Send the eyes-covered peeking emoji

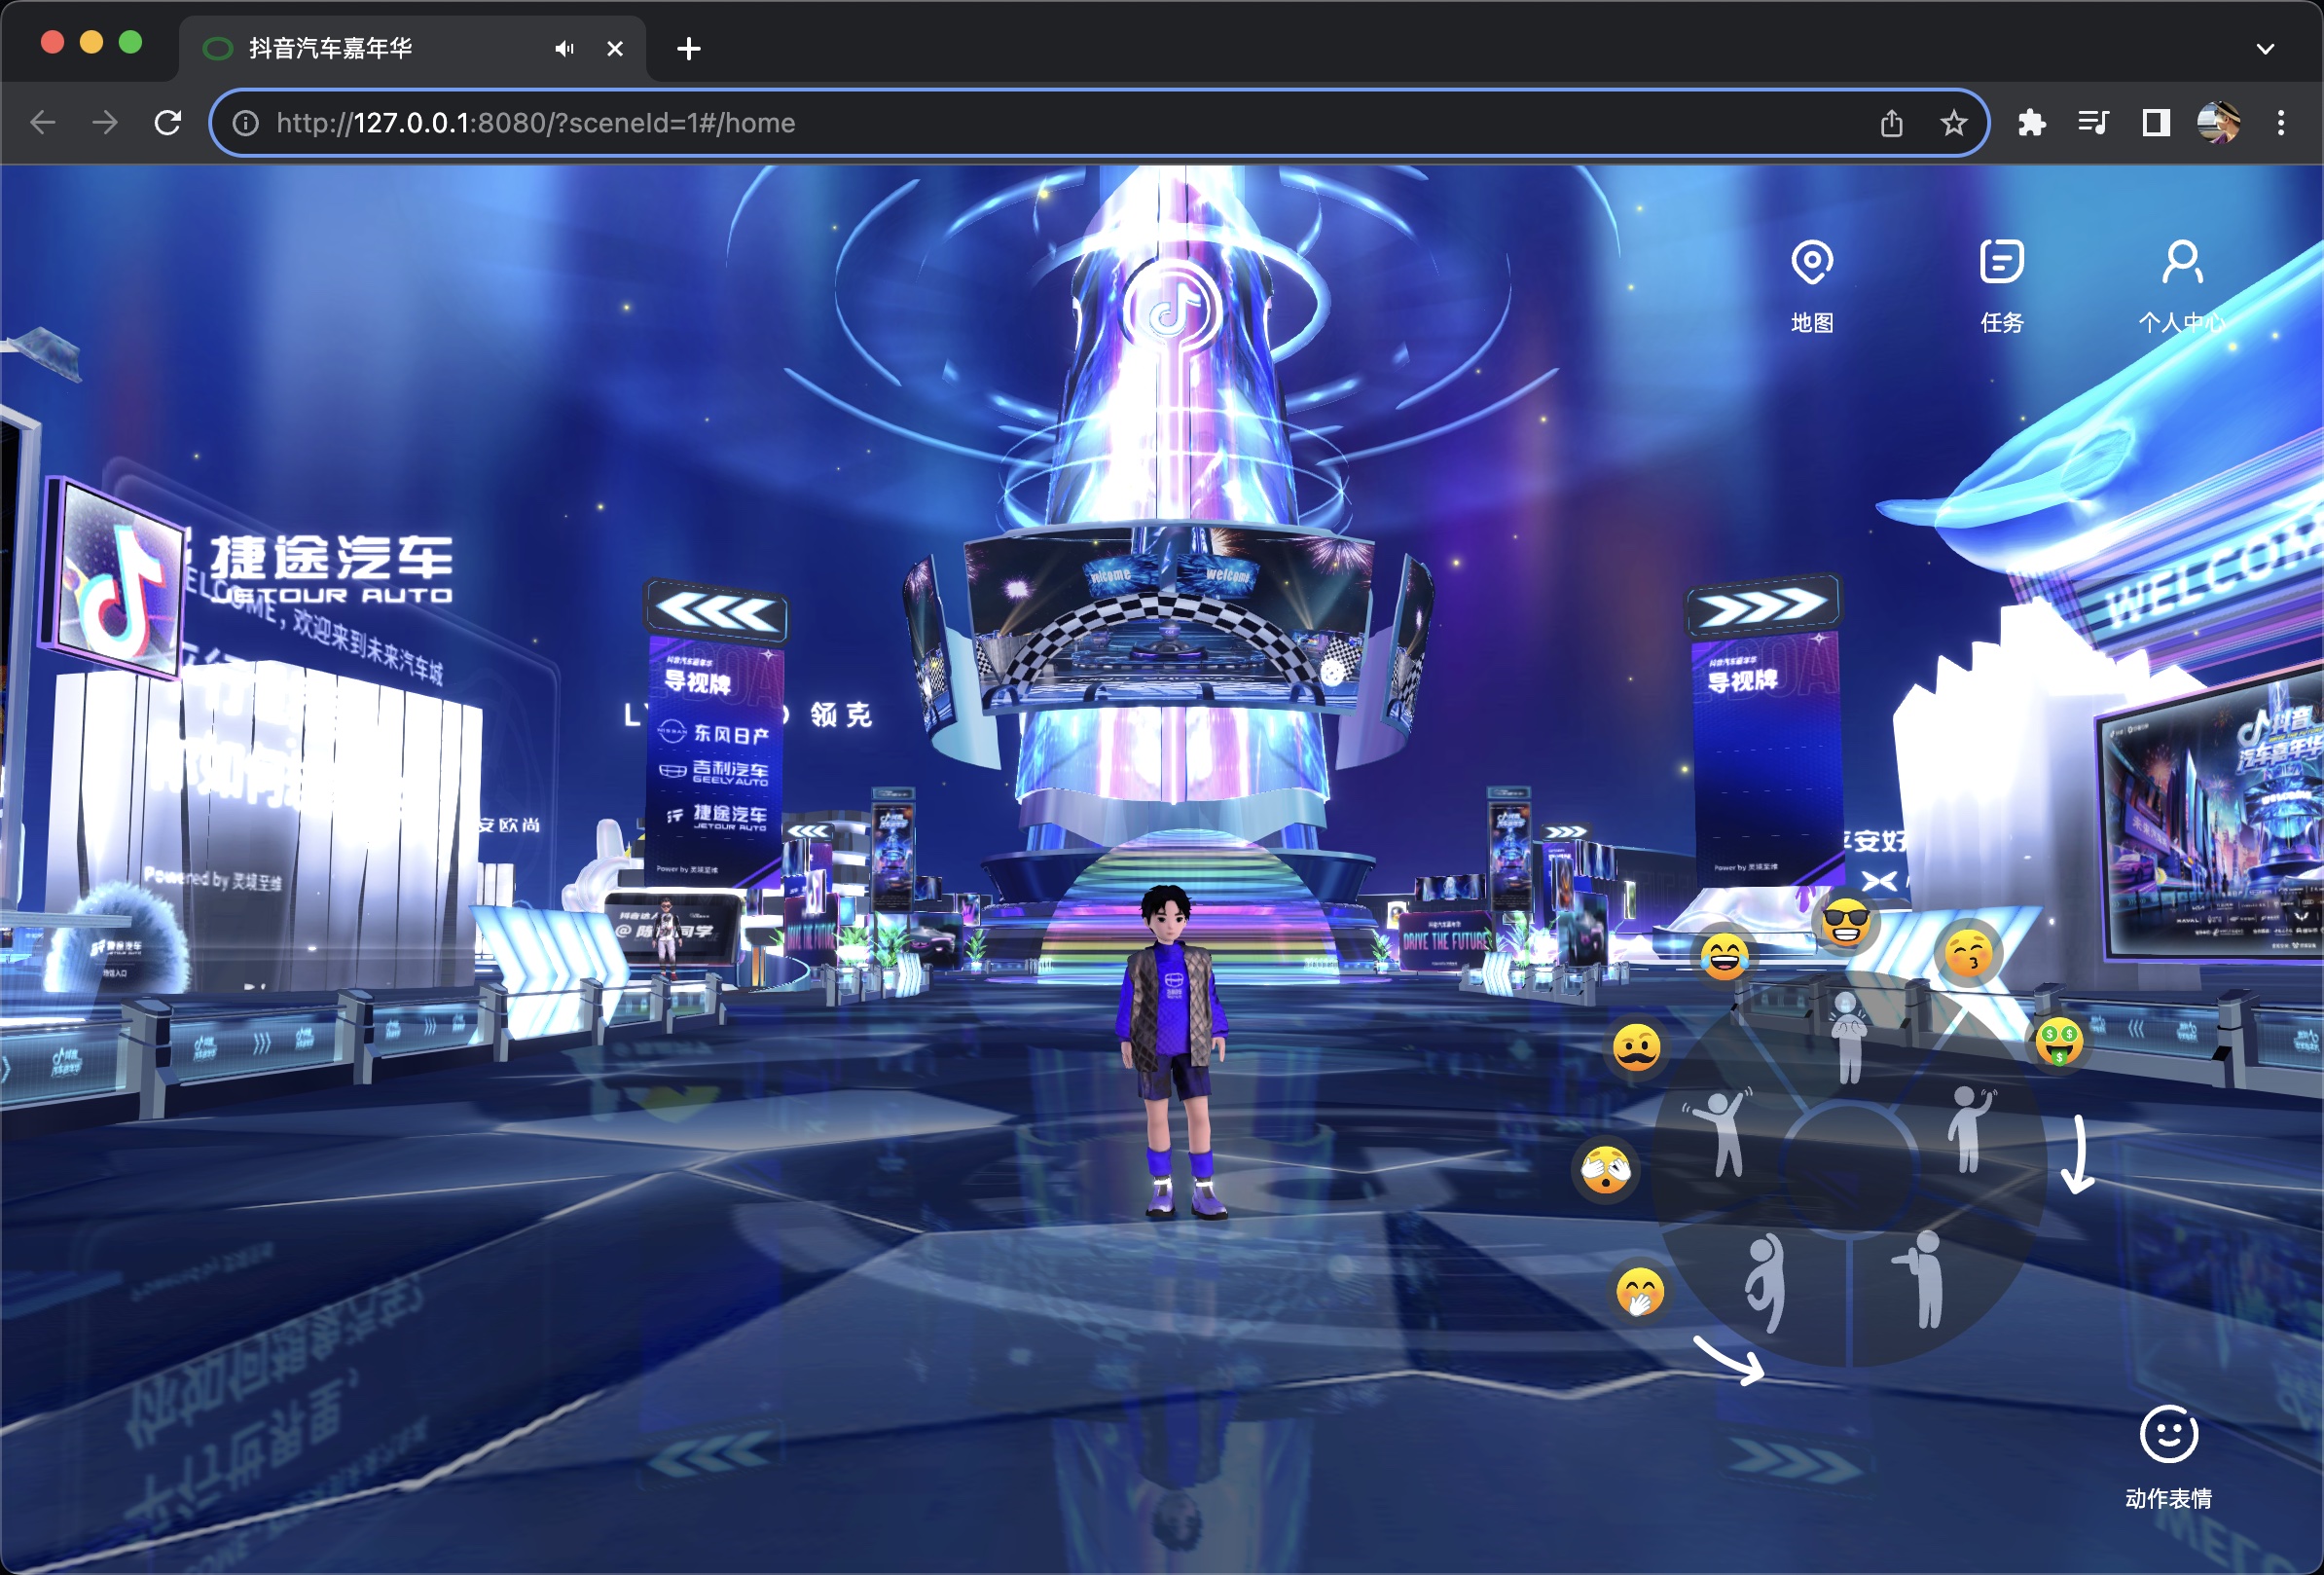1606,1168
